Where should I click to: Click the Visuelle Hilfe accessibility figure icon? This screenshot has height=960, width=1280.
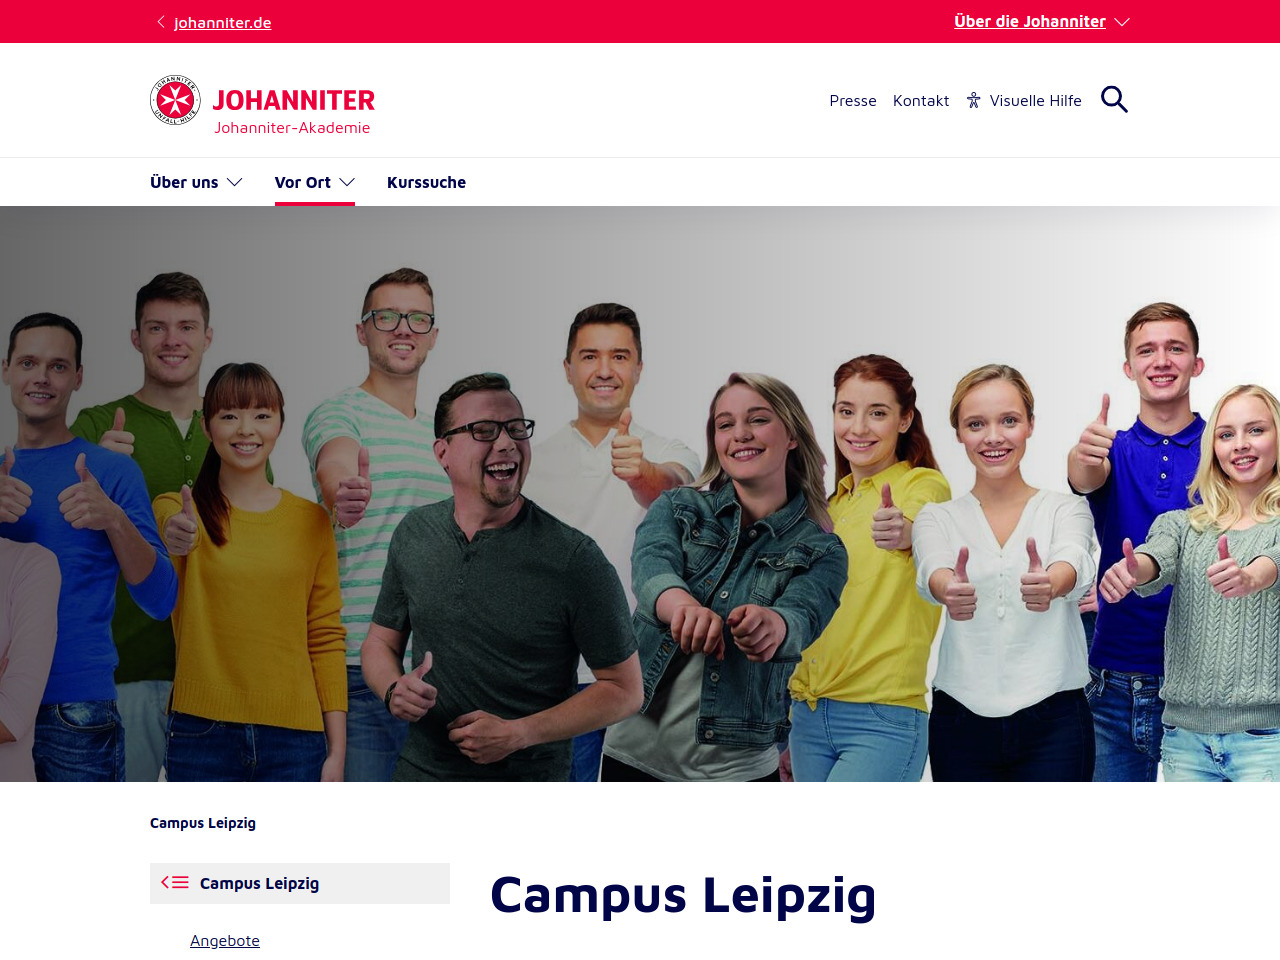(x=974, y=100)
